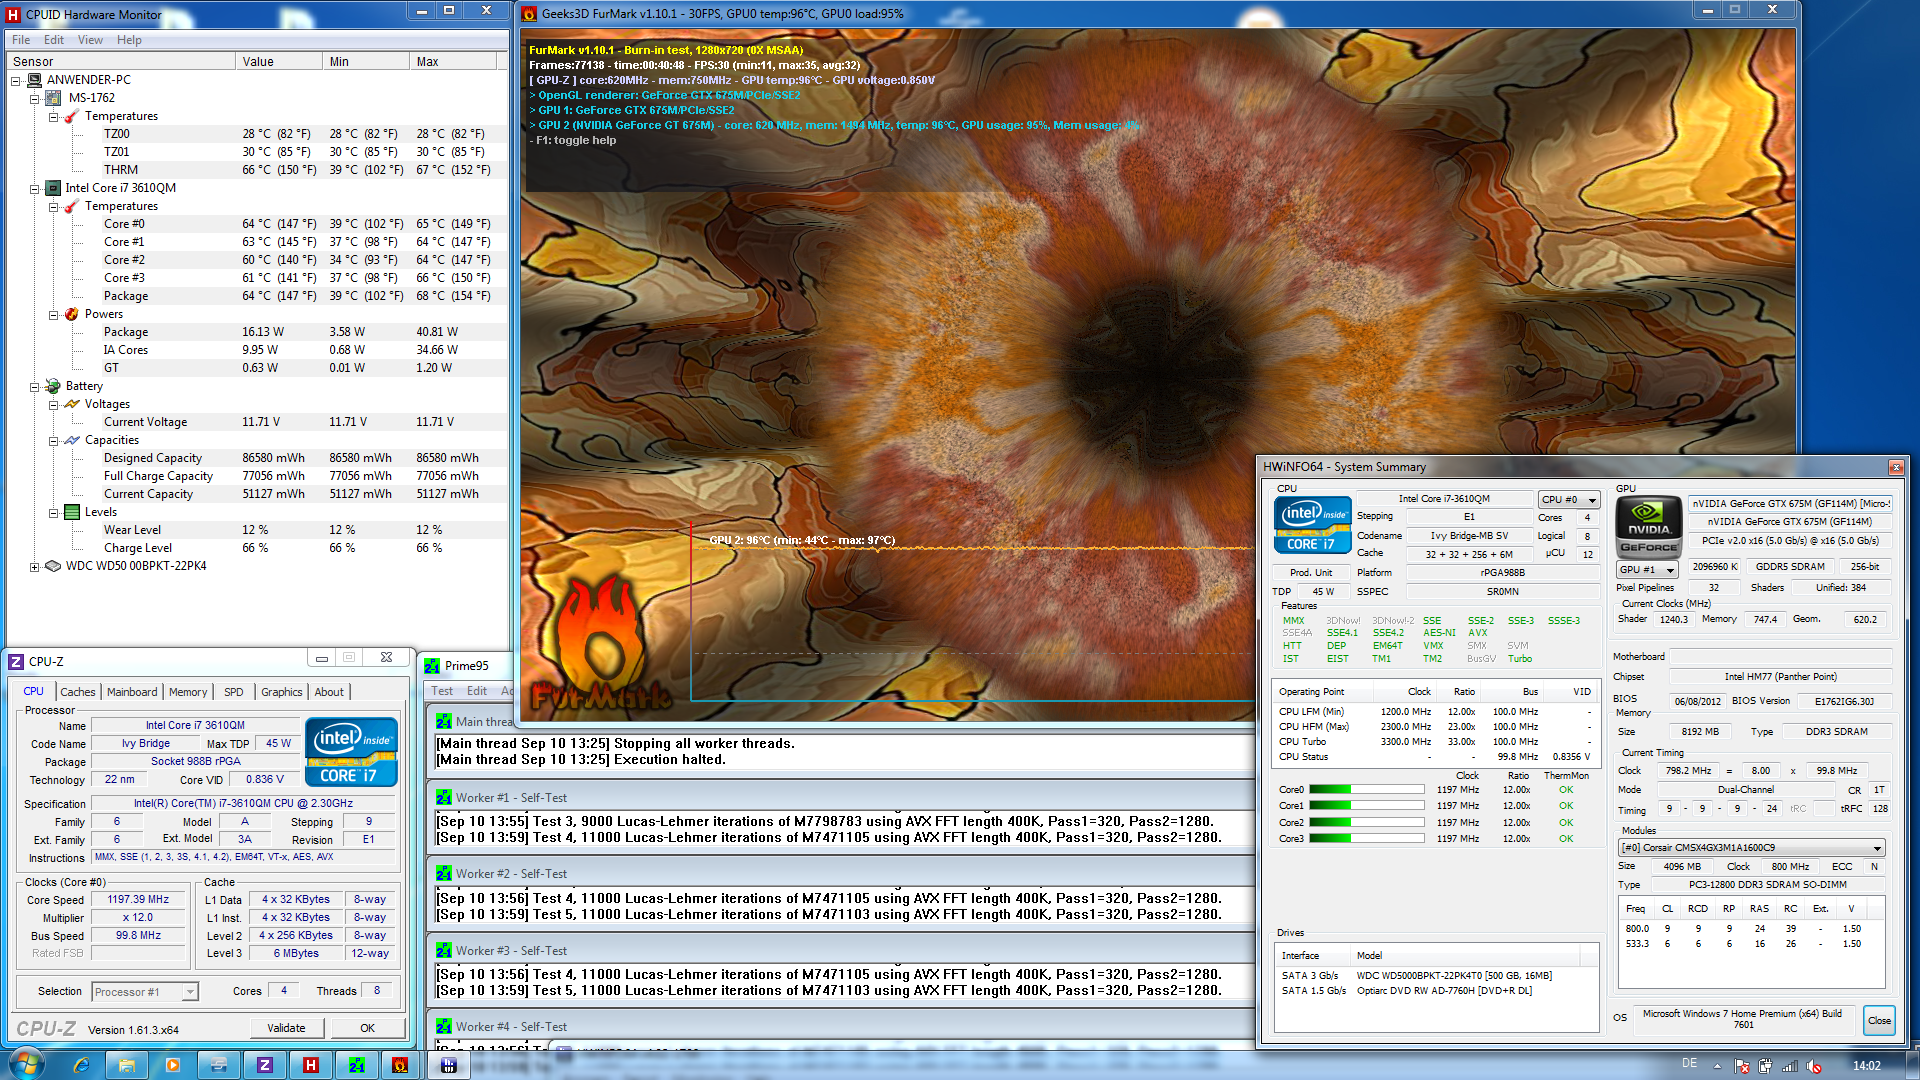1920x1080 pixels.
Task: Open Internet Explorer from the taskbar
Action: pyautogui.click(x=81, y=1065)
